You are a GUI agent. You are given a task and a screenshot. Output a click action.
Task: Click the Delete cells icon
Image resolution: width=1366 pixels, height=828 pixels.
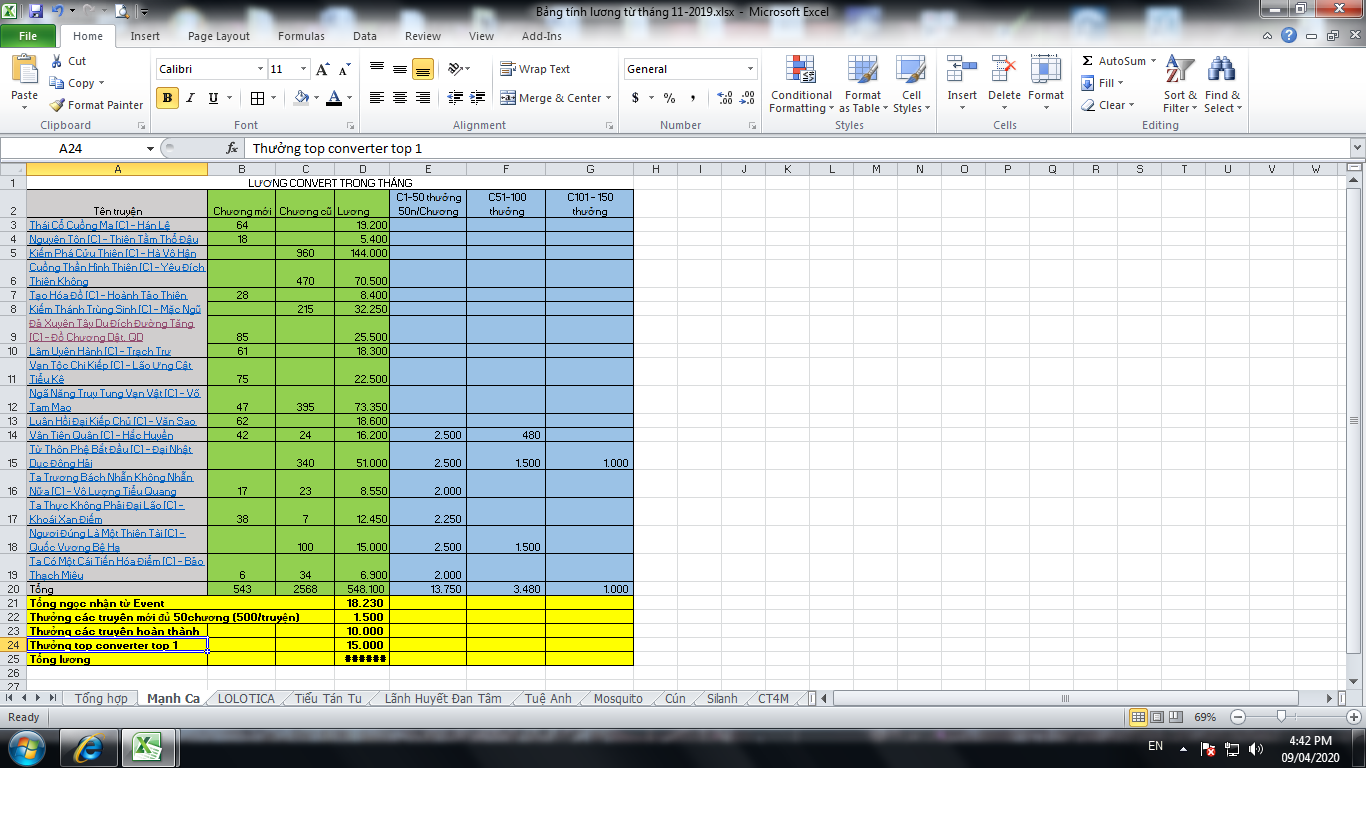[x=1003, y=70]
